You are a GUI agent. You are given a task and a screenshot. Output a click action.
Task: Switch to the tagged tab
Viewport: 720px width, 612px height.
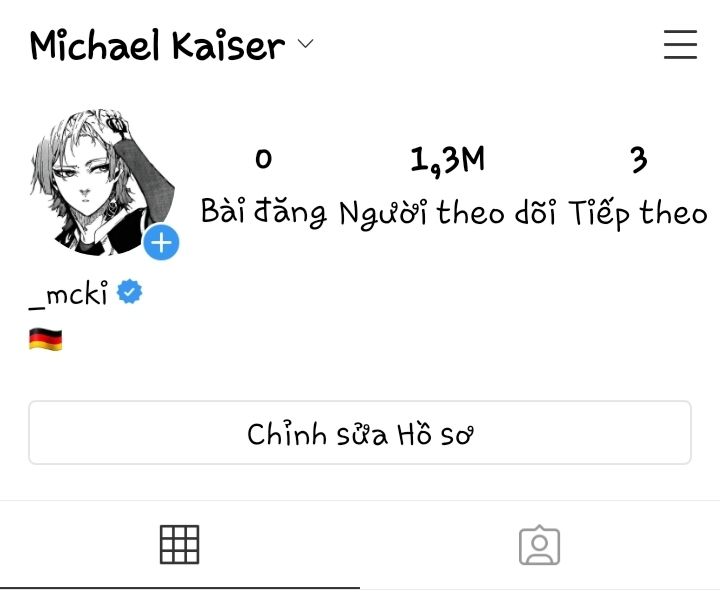coord(540,545)
